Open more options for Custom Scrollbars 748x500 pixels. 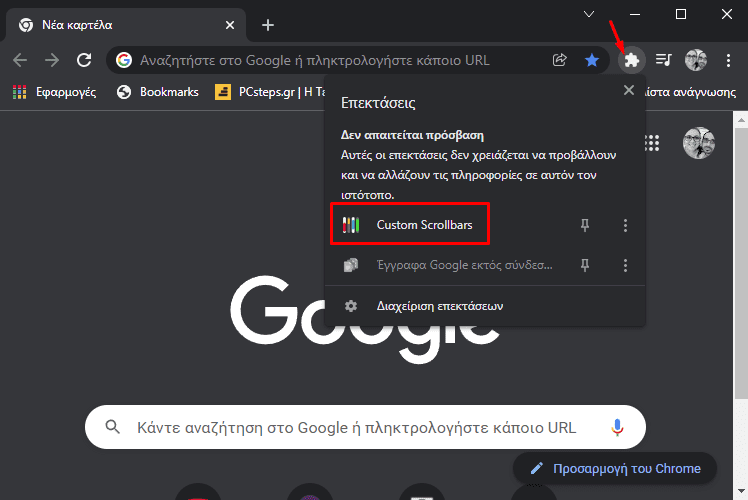tap(625, 225)
